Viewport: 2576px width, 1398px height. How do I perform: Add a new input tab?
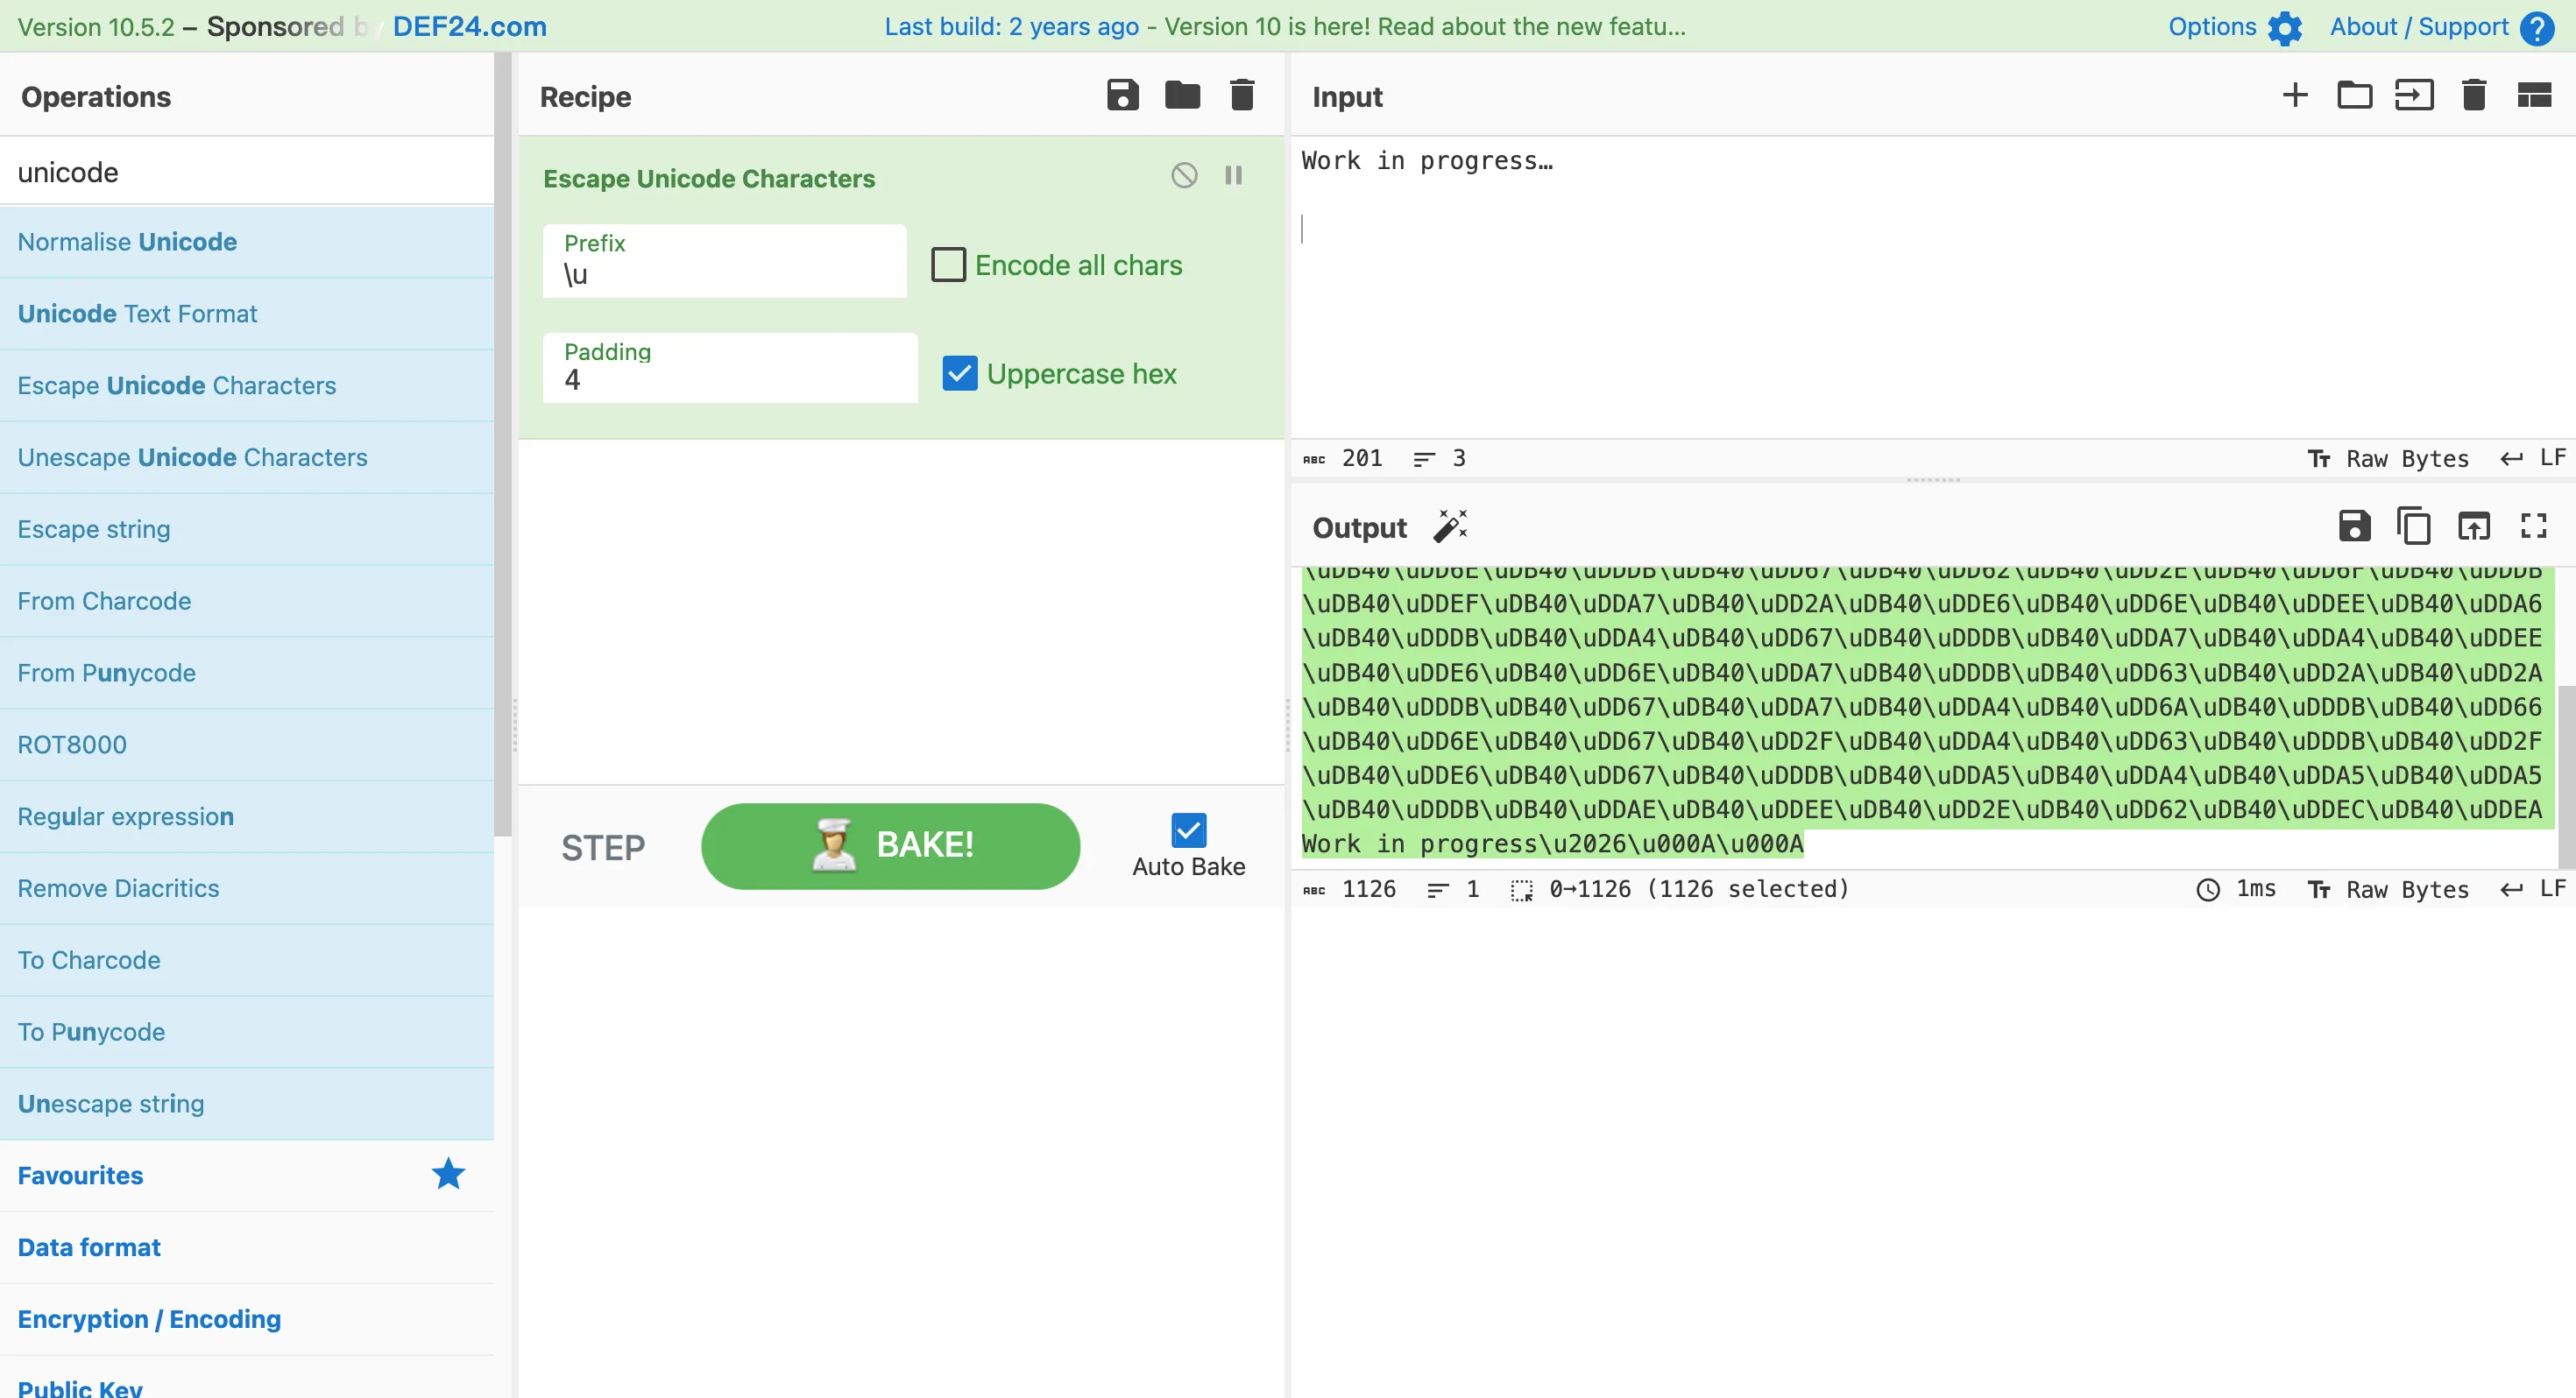tap(2295, 96)
